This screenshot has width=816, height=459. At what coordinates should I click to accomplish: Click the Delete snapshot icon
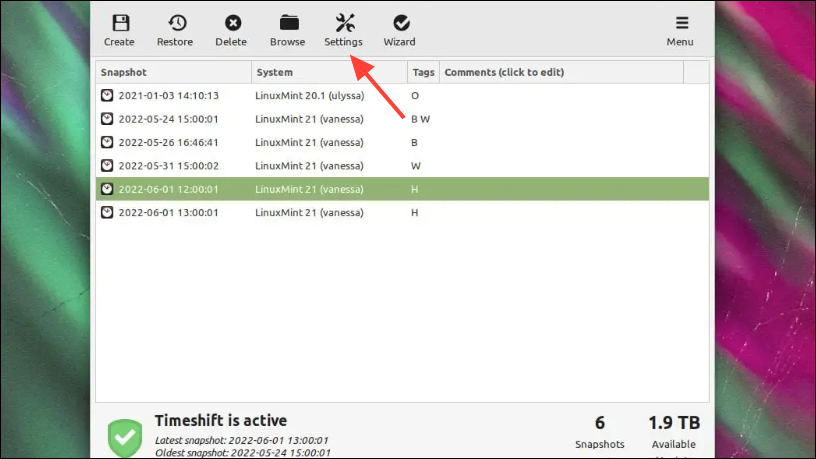click(x=232, y=30)
